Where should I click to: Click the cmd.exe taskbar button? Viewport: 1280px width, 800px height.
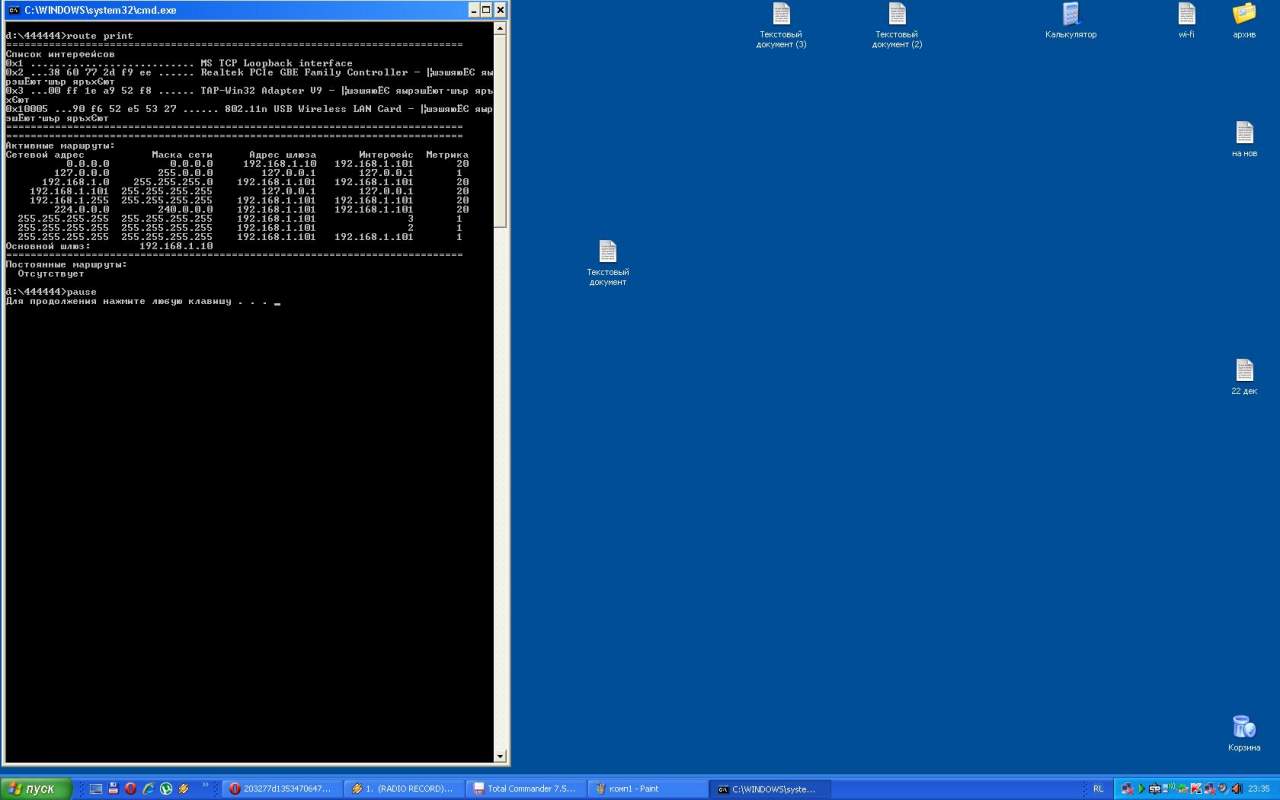tap(769, 789)
